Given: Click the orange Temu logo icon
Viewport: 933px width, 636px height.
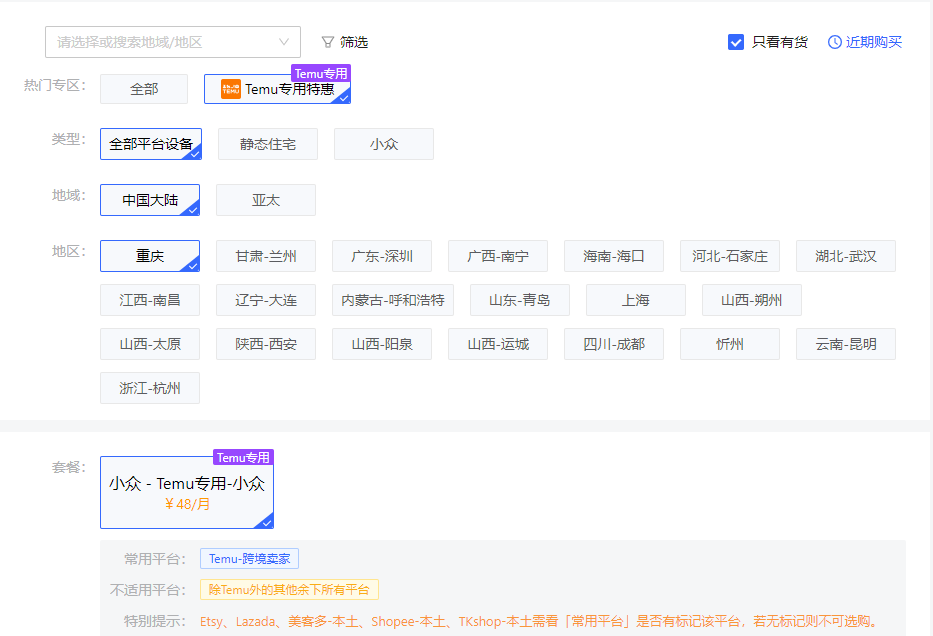Looking at the screenshot, I should coord(231,89).
